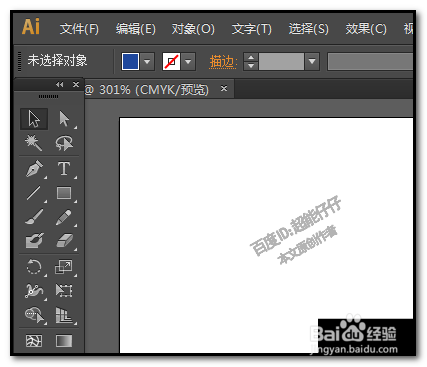427x367 pixels.
Task: Open the 文件(F) menu
Action: [79, 29]
